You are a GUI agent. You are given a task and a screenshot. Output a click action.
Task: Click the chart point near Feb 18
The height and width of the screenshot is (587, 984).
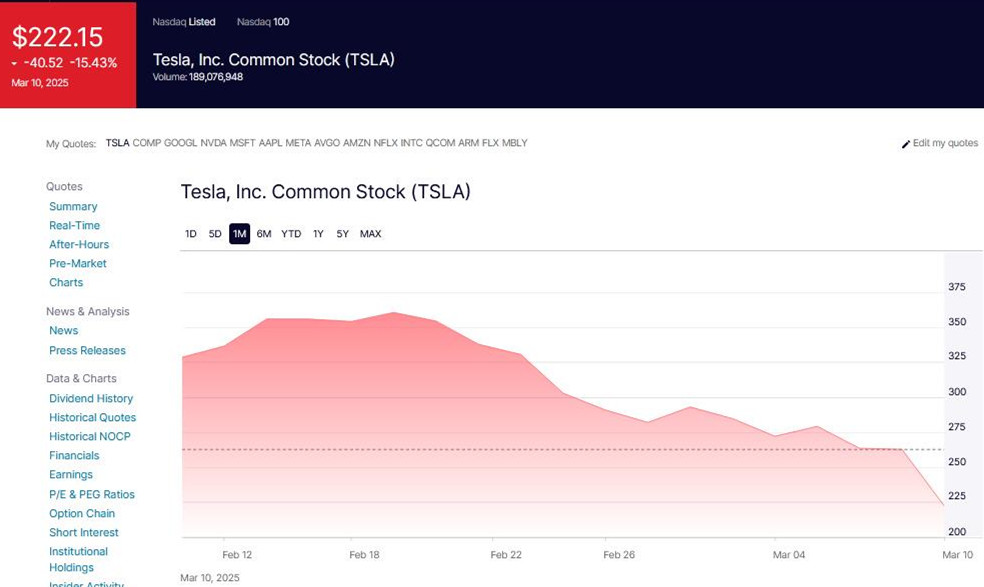[365, 318]
